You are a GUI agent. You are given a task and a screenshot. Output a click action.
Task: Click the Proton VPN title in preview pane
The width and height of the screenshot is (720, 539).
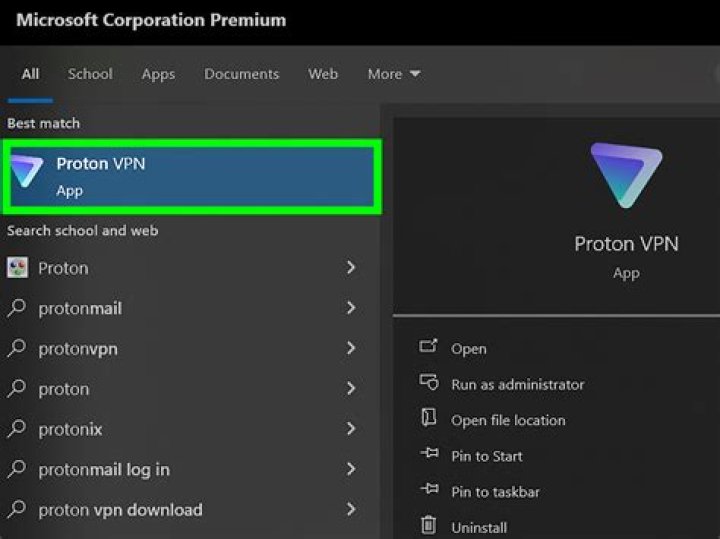pos(626,244)
